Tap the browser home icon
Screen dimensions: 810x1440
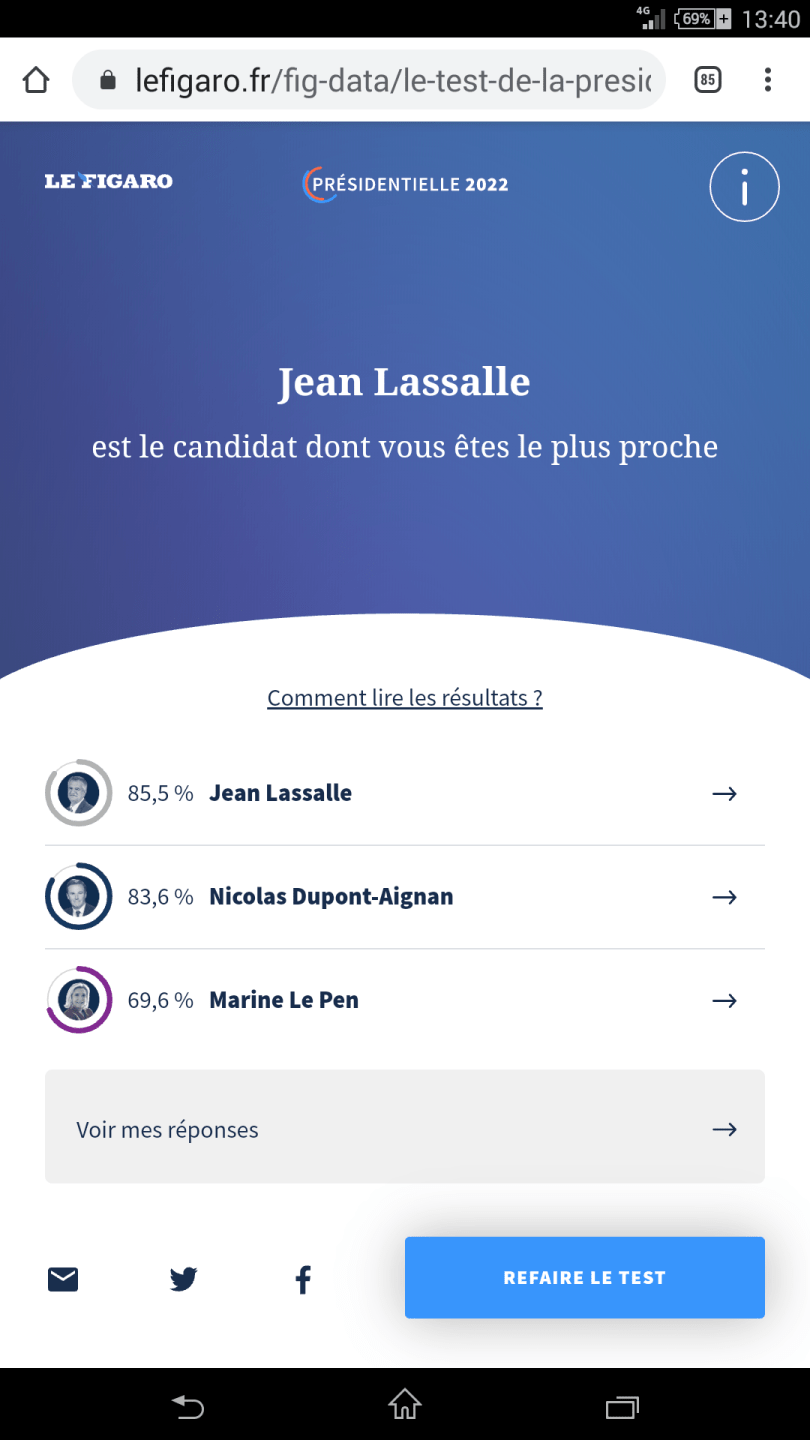click(x=36, y=80)
